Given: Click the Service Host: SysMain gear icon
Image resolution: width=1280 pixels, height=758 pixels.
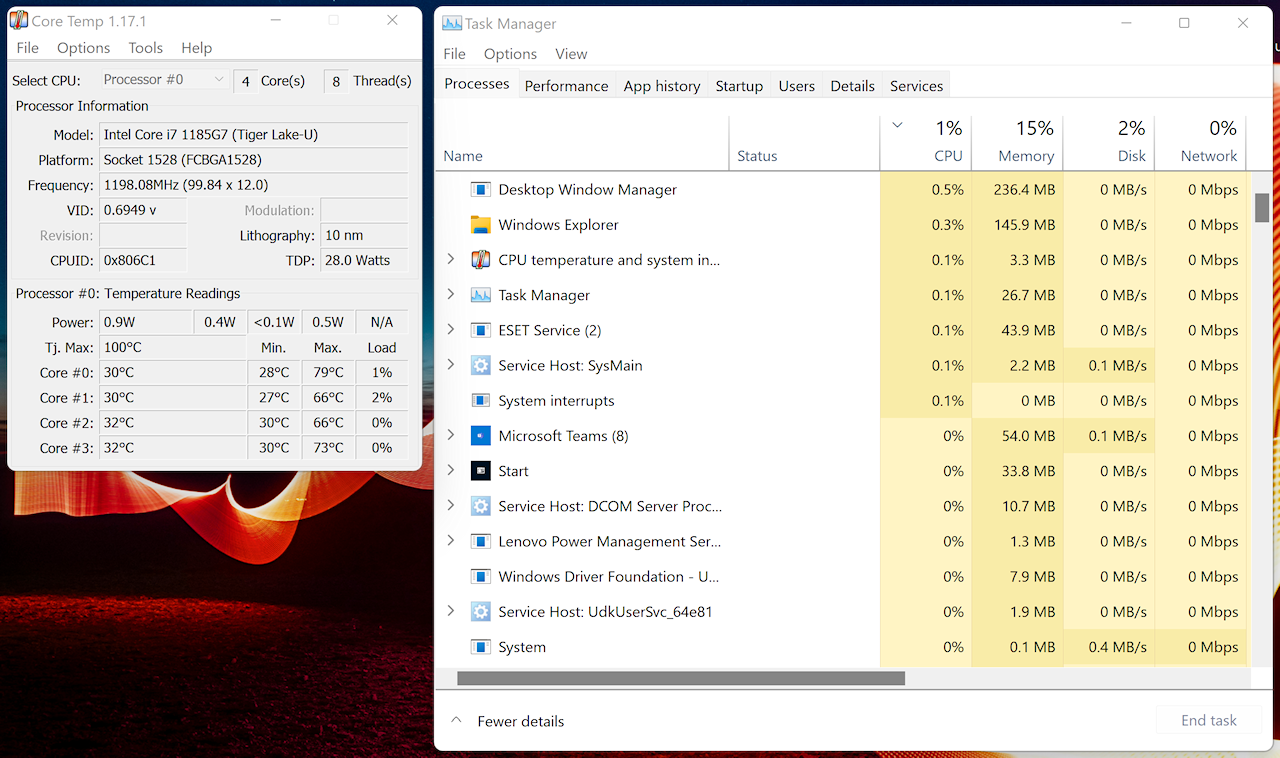Looking at the screenshot, I should [x=481, y=365].
